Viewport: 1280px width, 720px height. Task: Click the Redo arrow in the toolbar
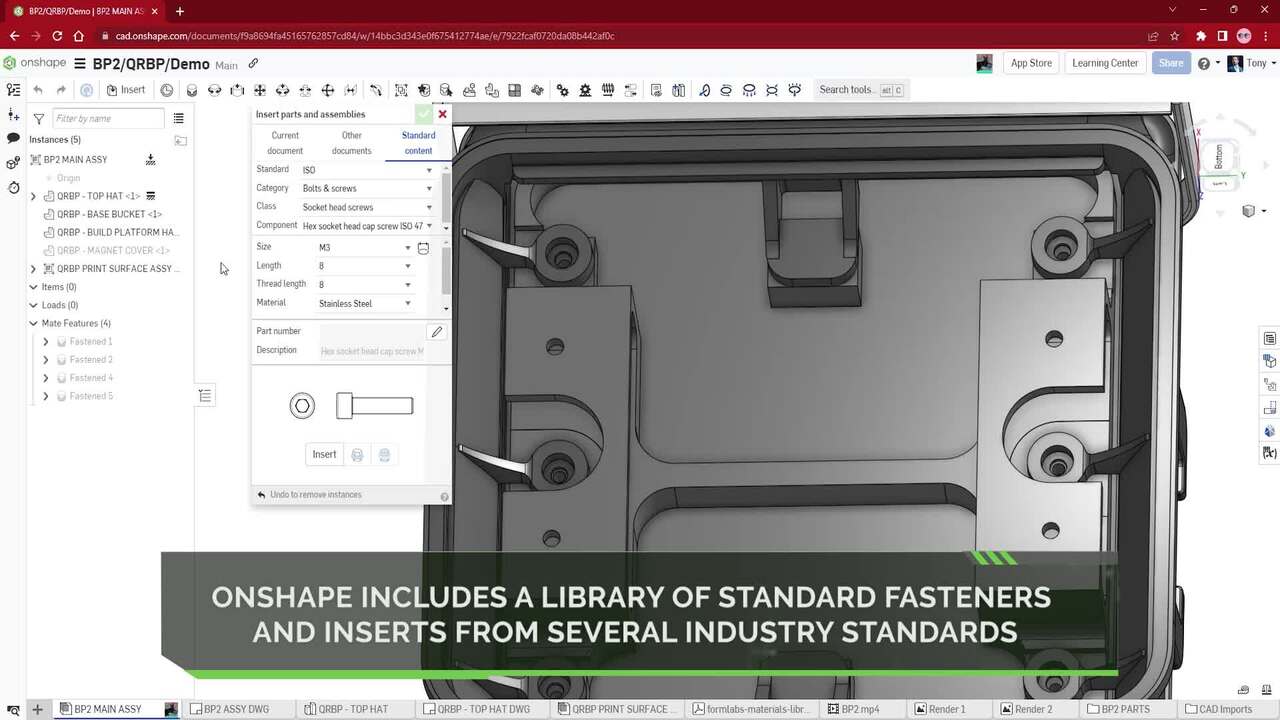(61, 90)
